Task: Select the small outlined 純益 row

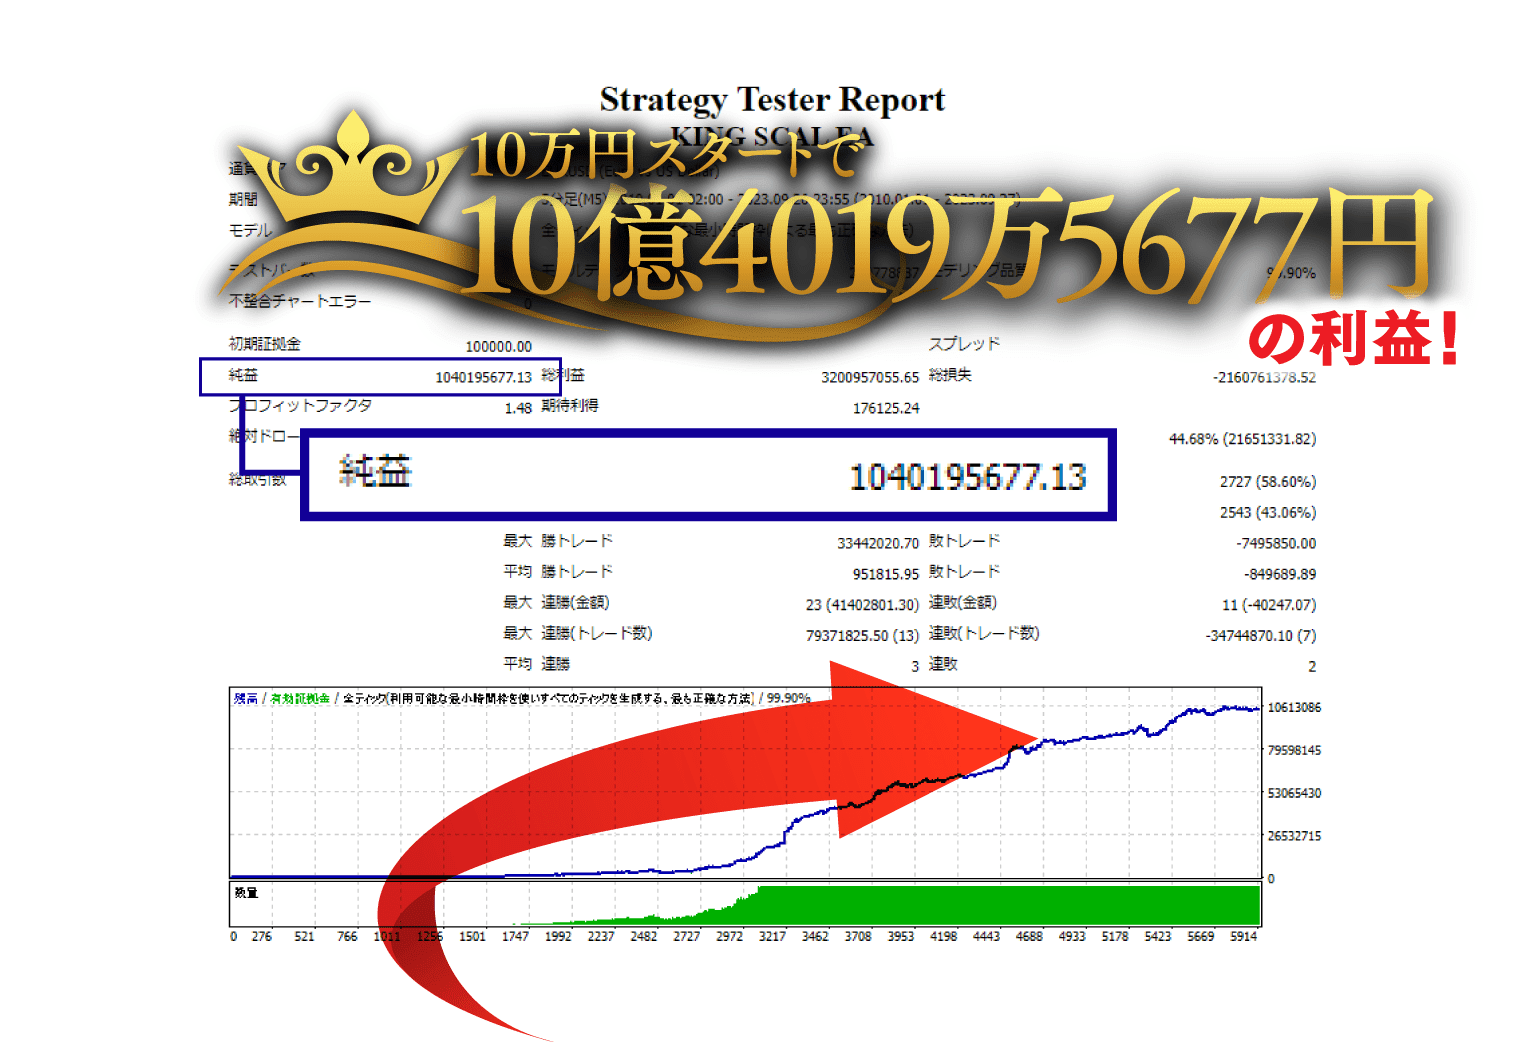Action: (380, 377)
